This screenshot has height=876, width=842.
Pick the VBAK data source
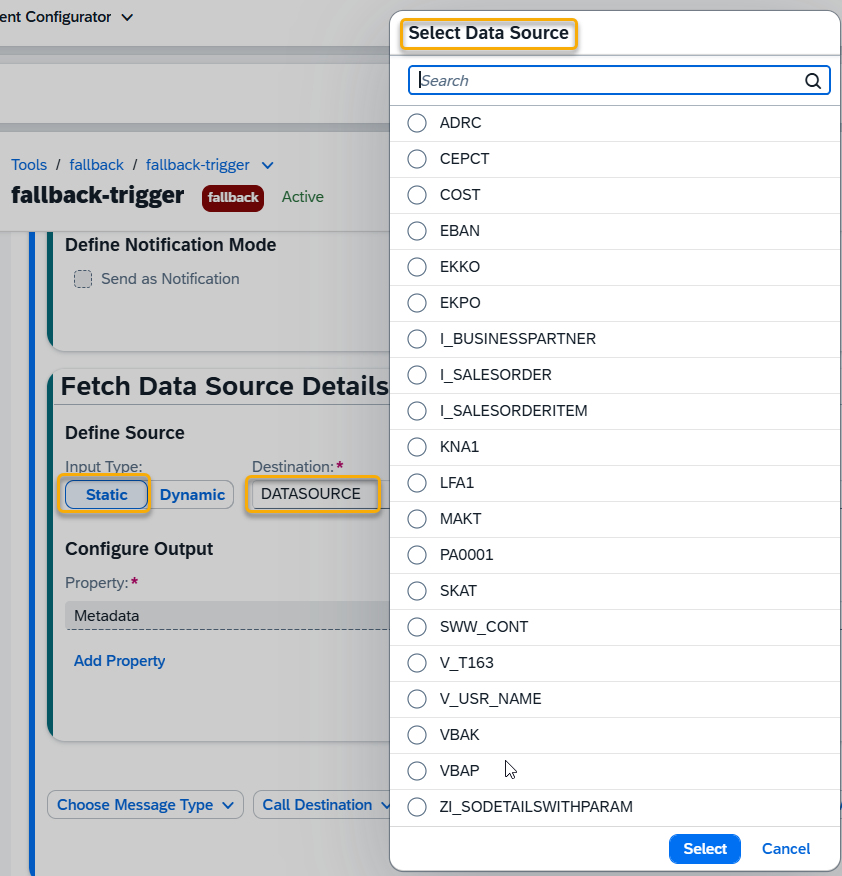click(x=418, y=735)
